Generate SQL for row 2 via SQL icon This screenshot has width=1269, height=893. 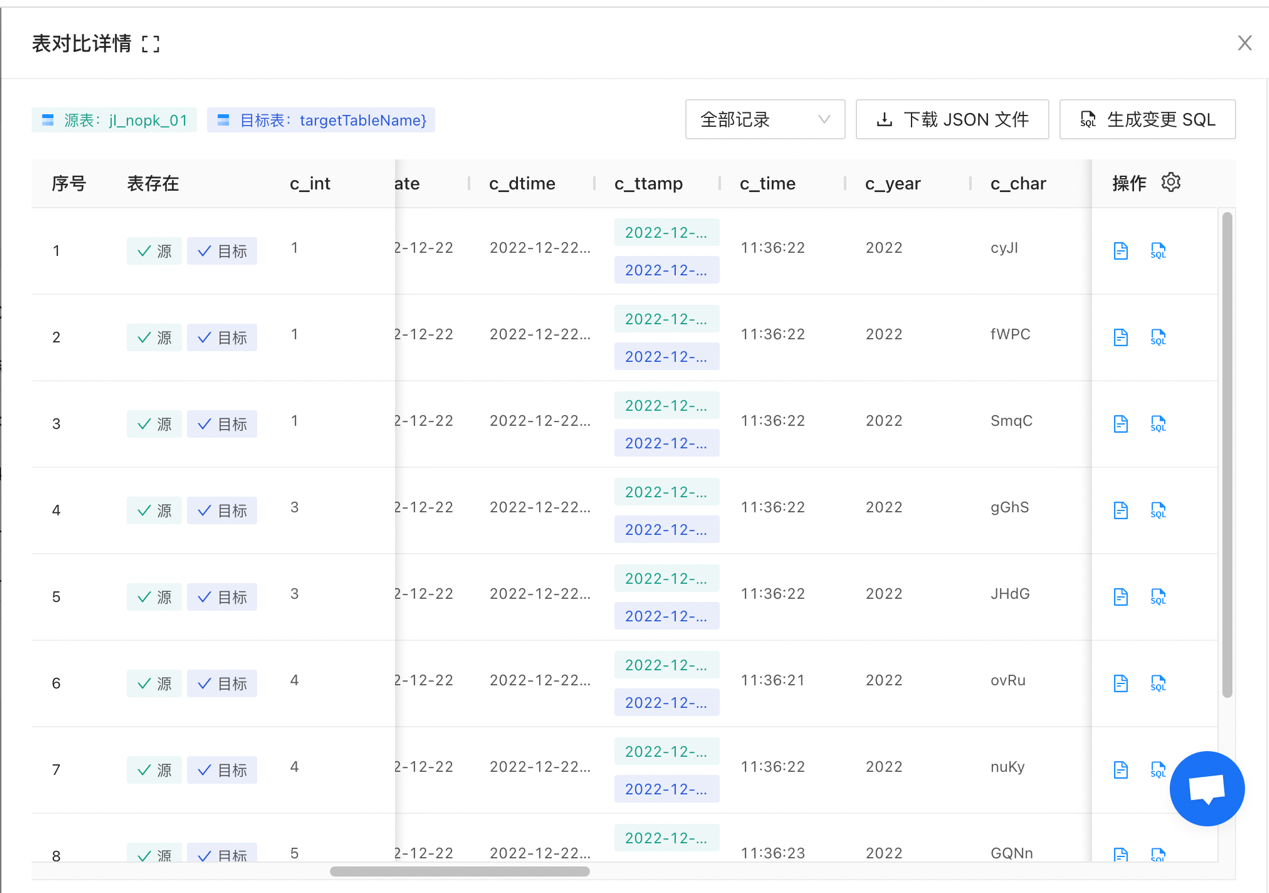pyautogui.click(x=1158, y=338)
